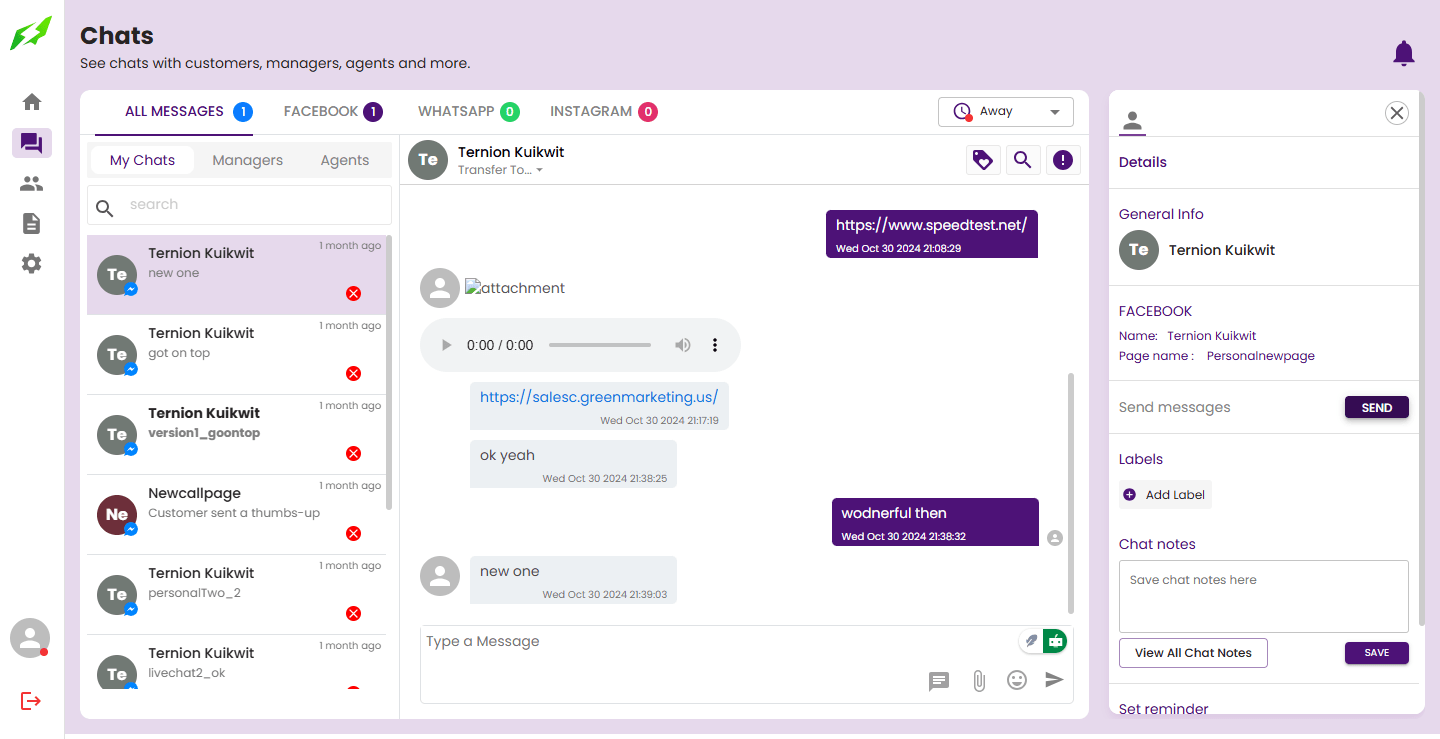
Task: Open canned replies message icon
Action: pyautogui.click(x=939, y=681)
